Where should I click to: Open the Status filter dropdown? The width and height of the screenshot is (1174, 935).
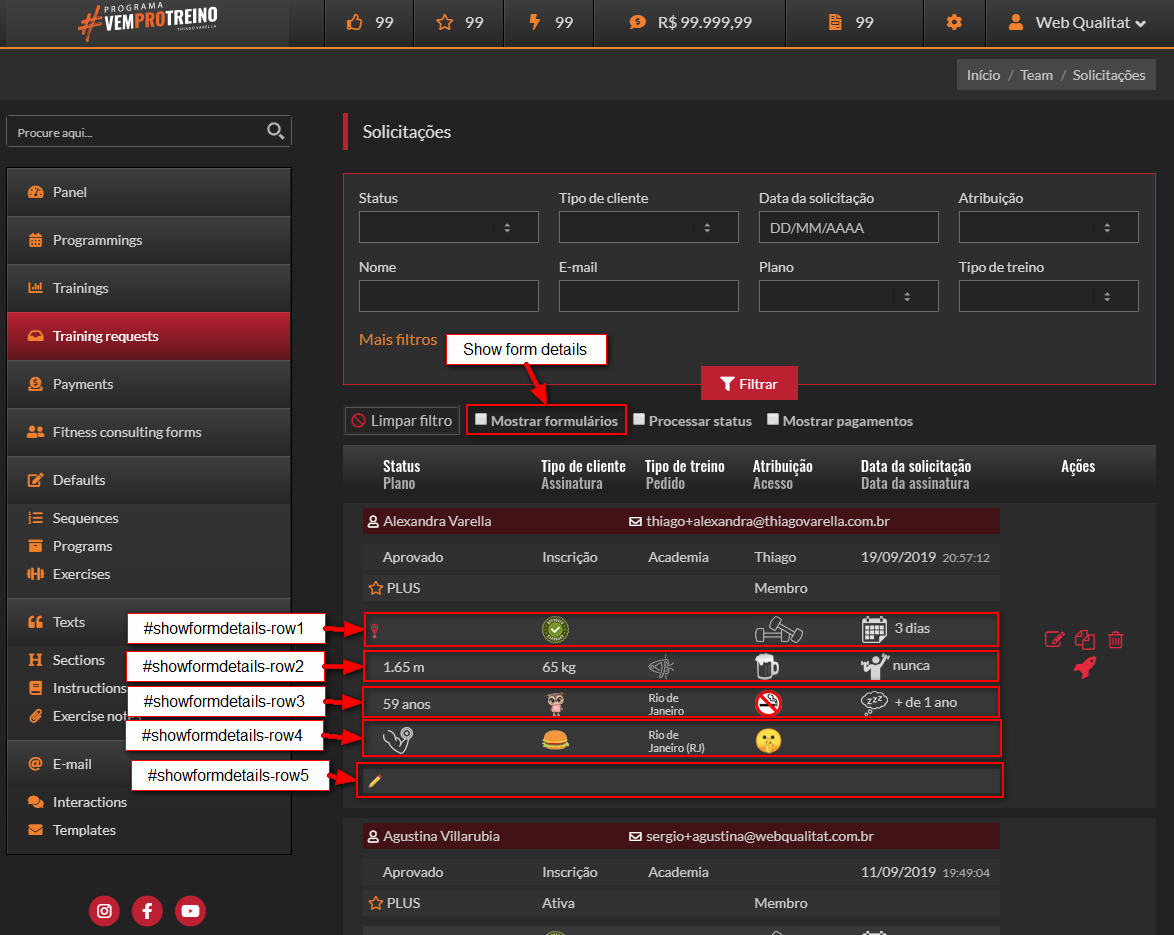pos(448,227)
